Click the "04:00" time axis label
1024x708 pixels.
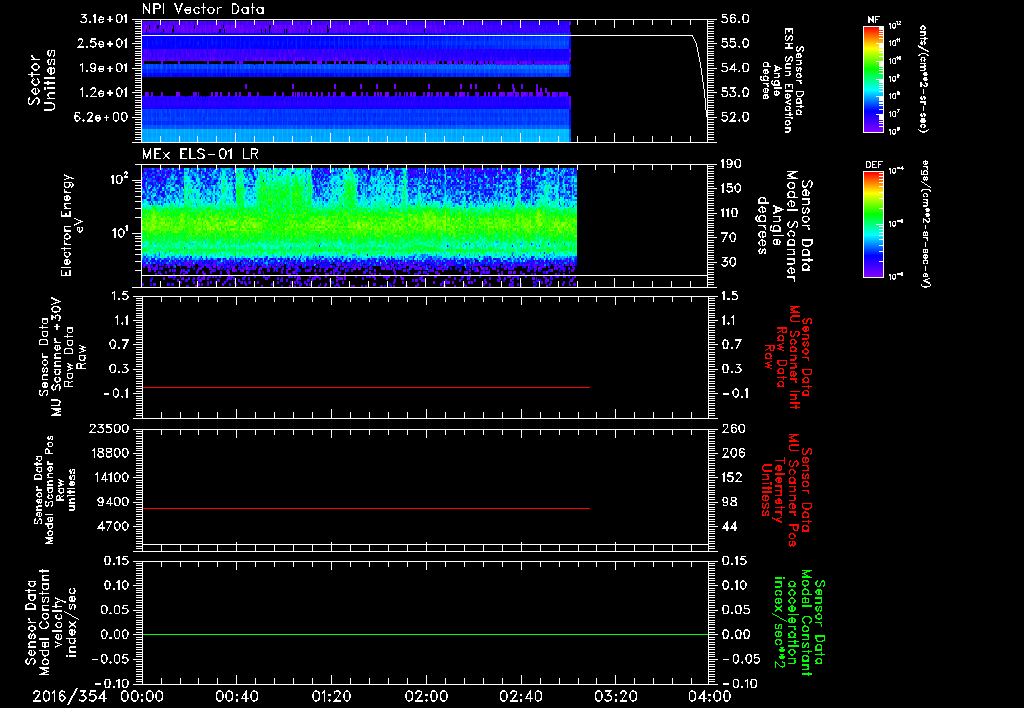click(710, 696)
